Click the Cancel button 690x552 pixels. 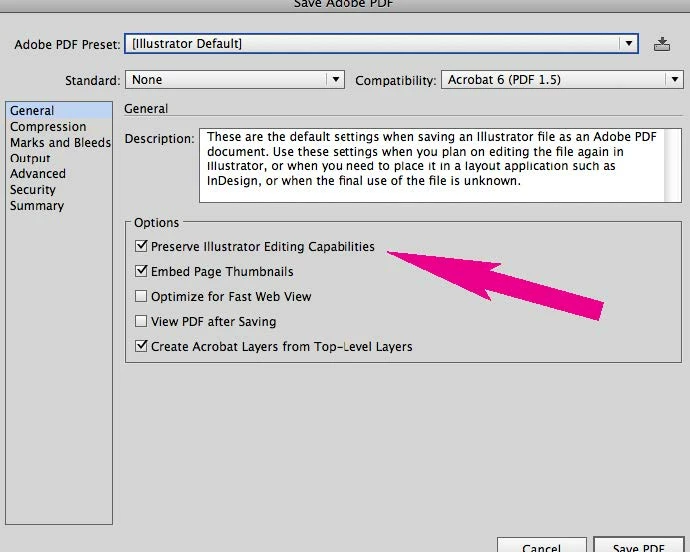(x=542, y=546)
